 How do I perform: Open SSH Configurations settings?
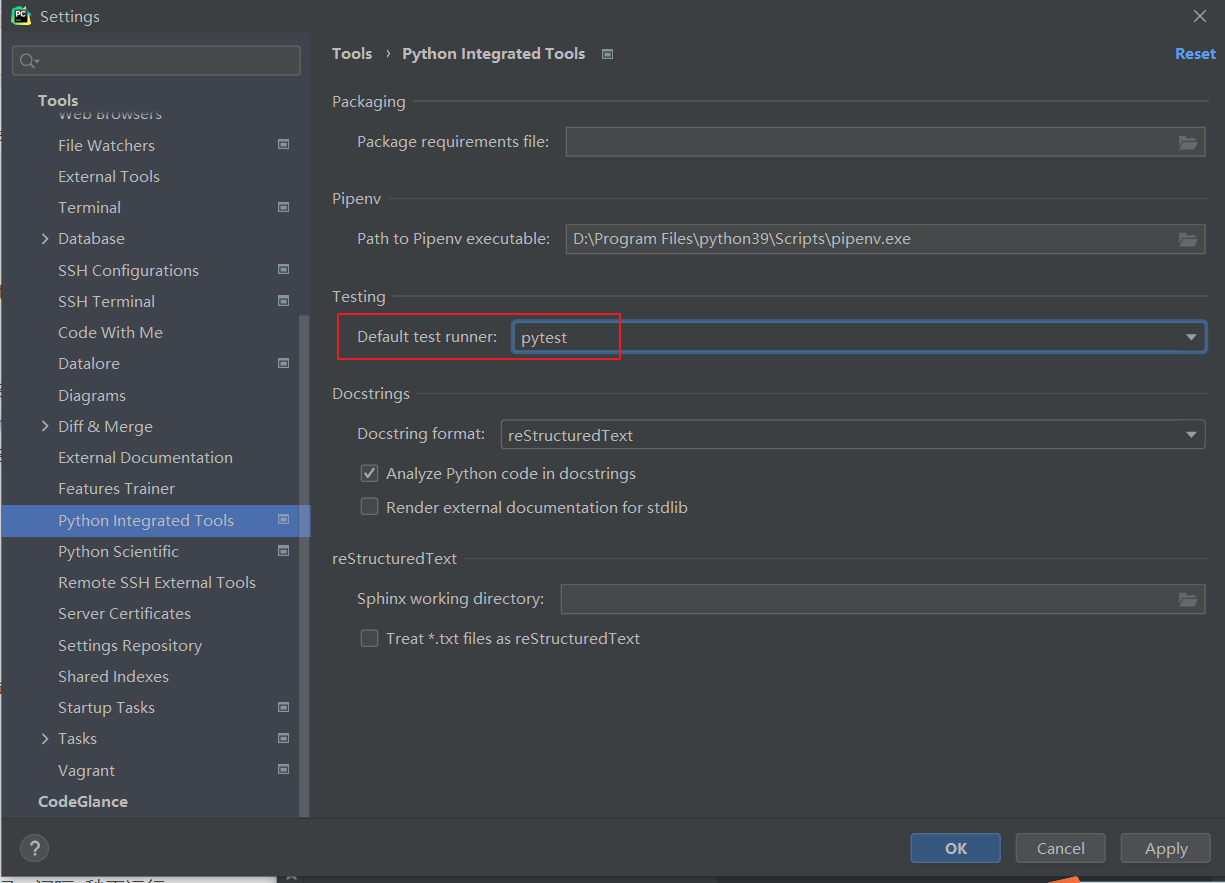(128, 270)
